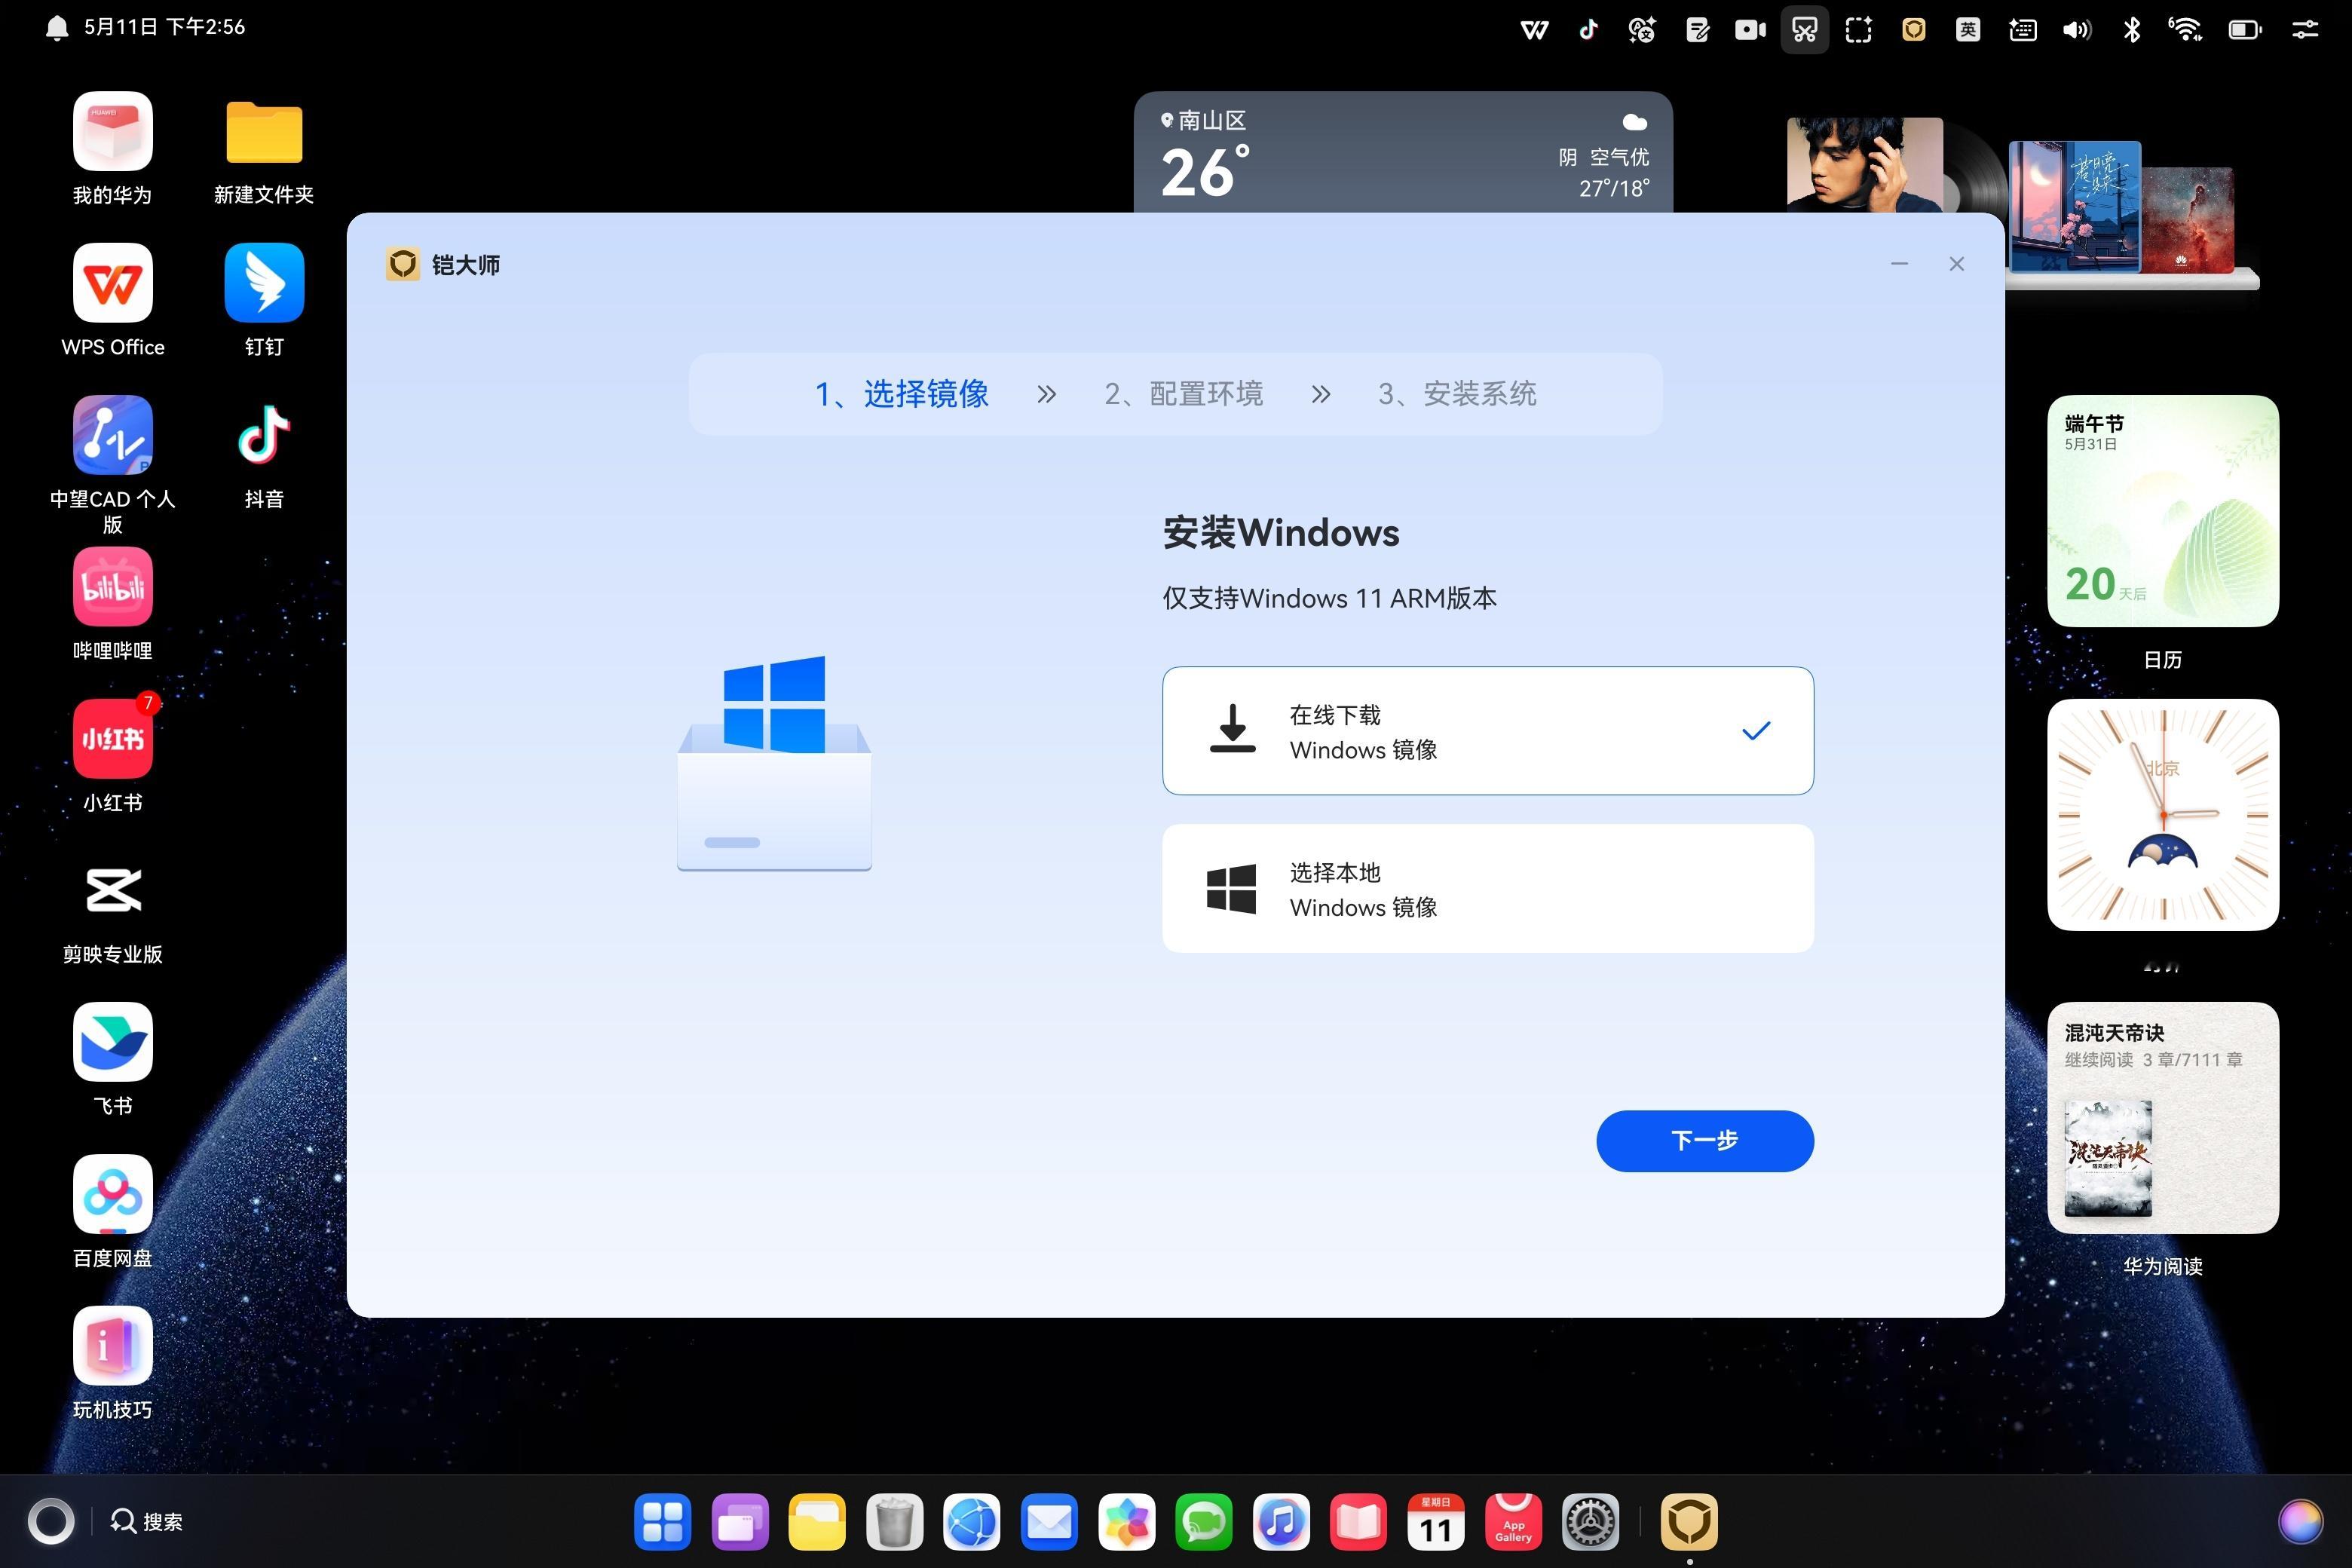Click step 2、配置环境 in wizard

(1184, 394)
